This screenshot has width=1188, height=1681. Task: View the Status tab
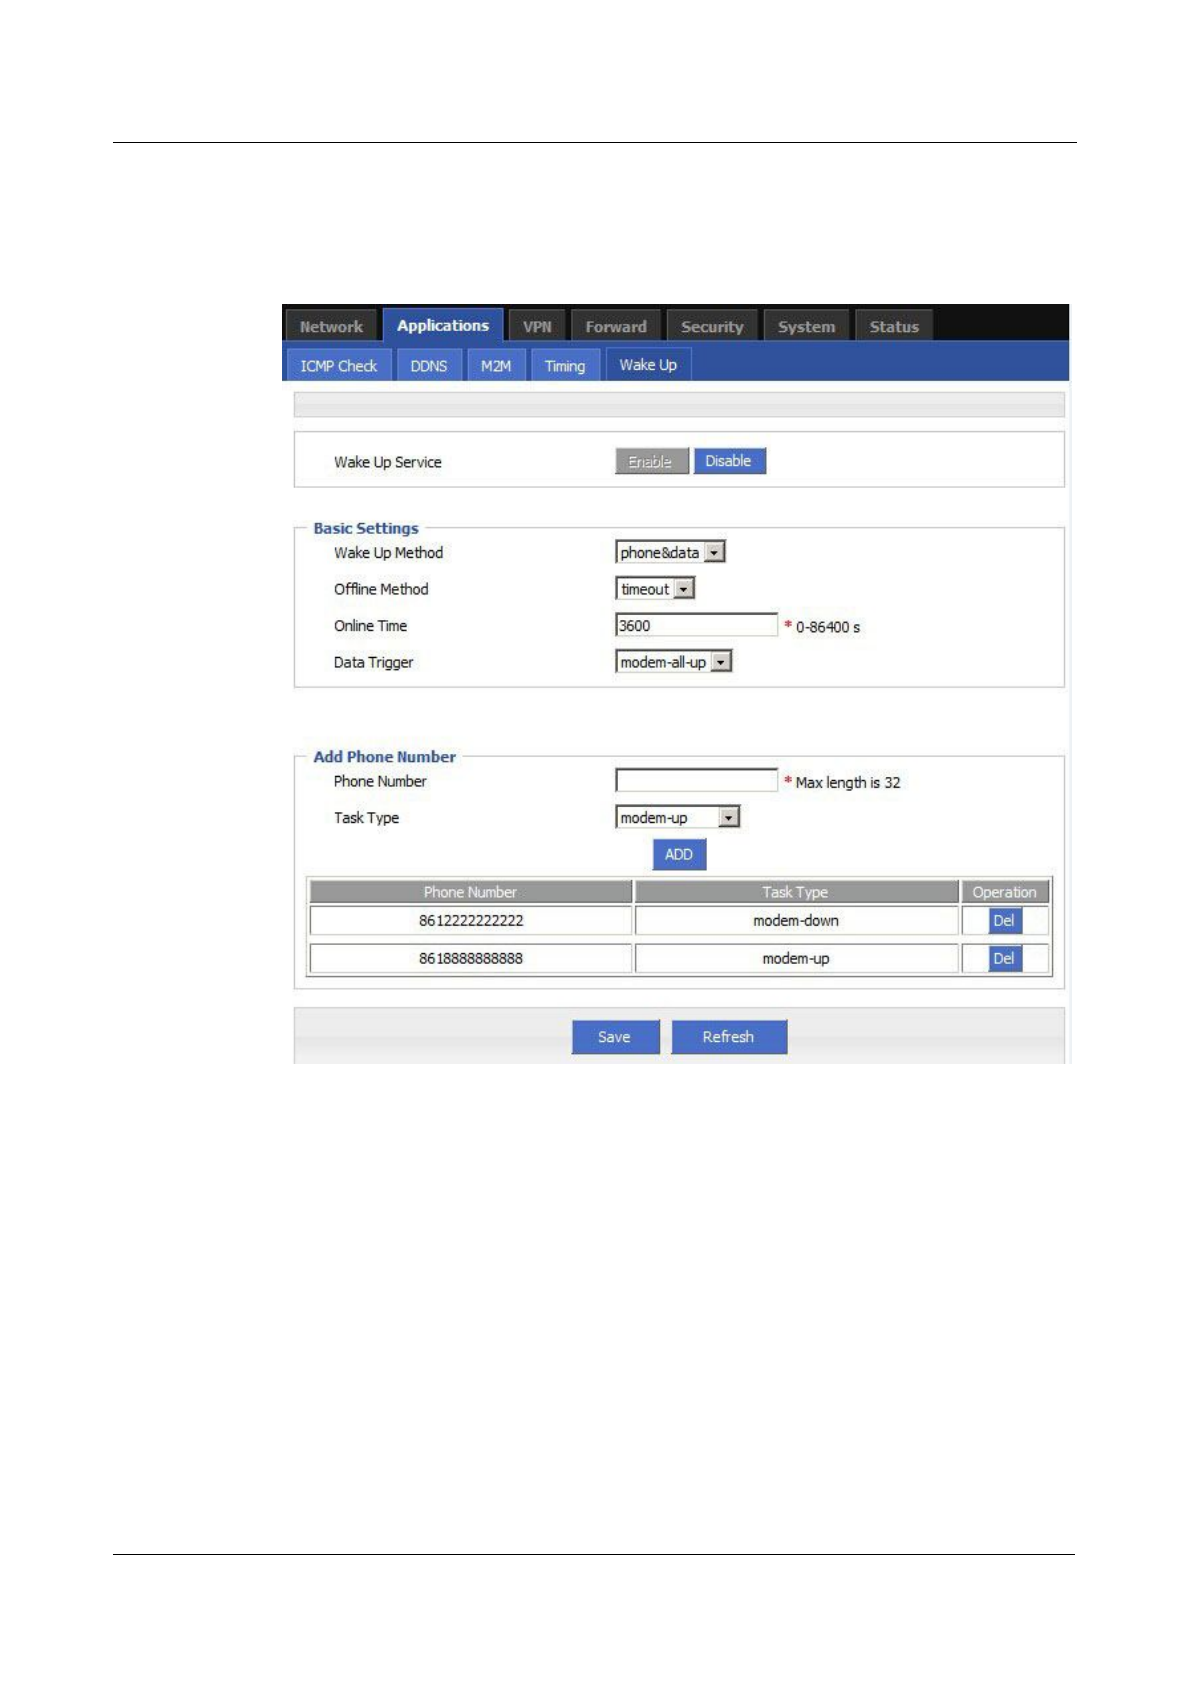(894, 326)
